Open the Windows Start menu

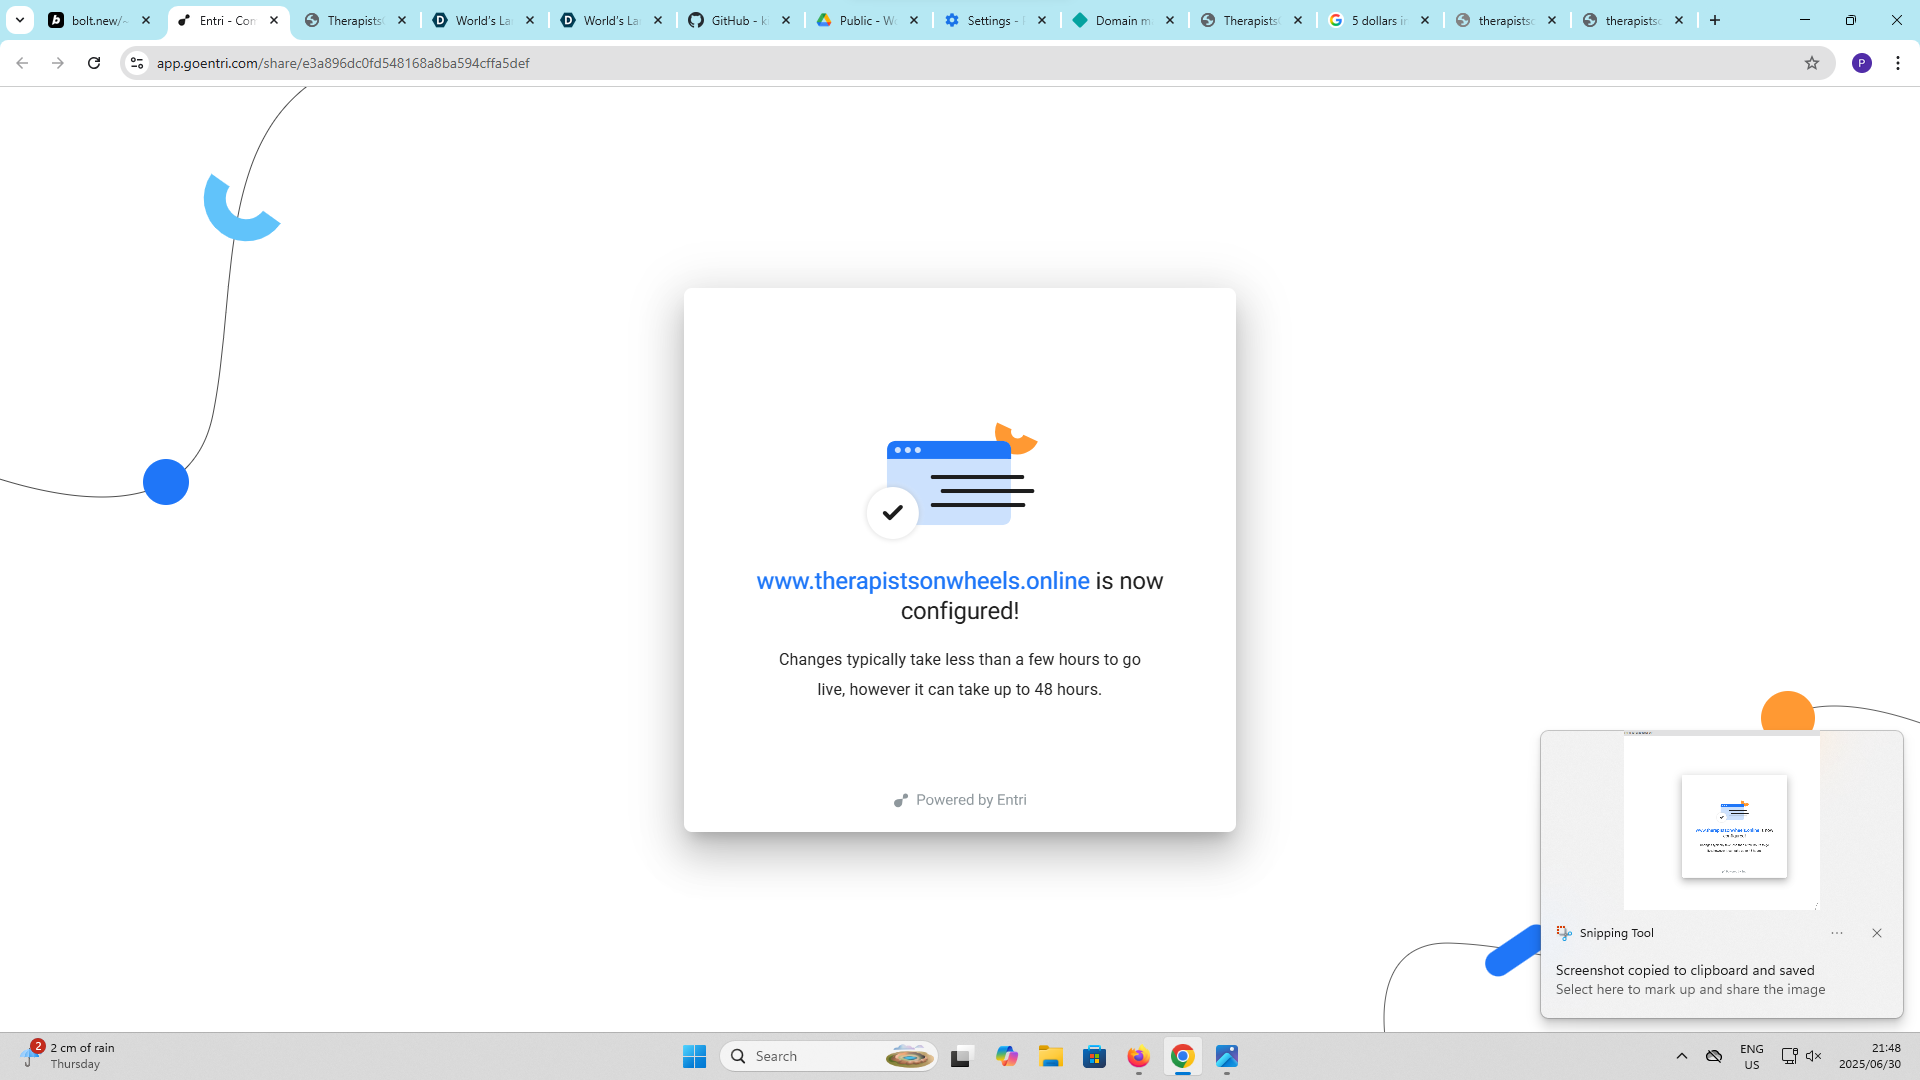point(694,1056)
